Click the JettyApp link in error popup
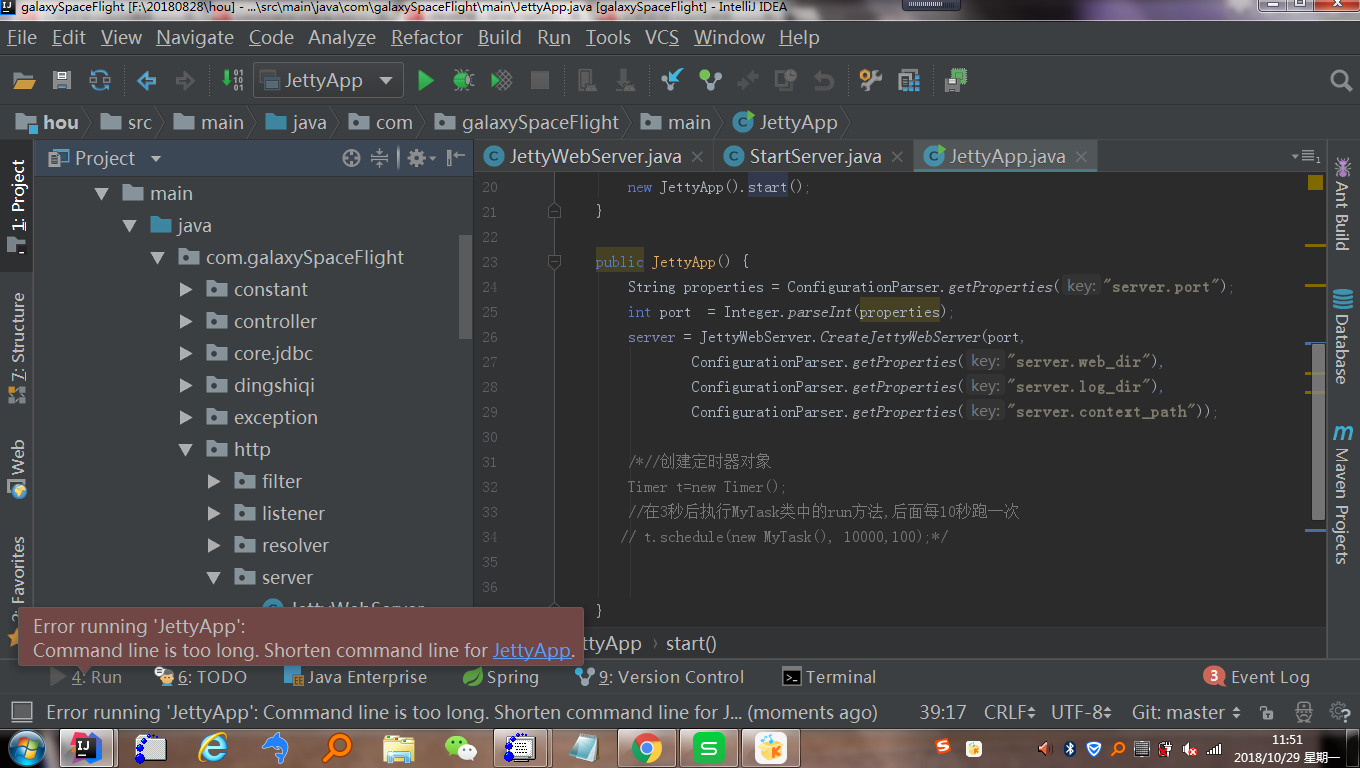 pyautogui.click(x=531, y=650)
